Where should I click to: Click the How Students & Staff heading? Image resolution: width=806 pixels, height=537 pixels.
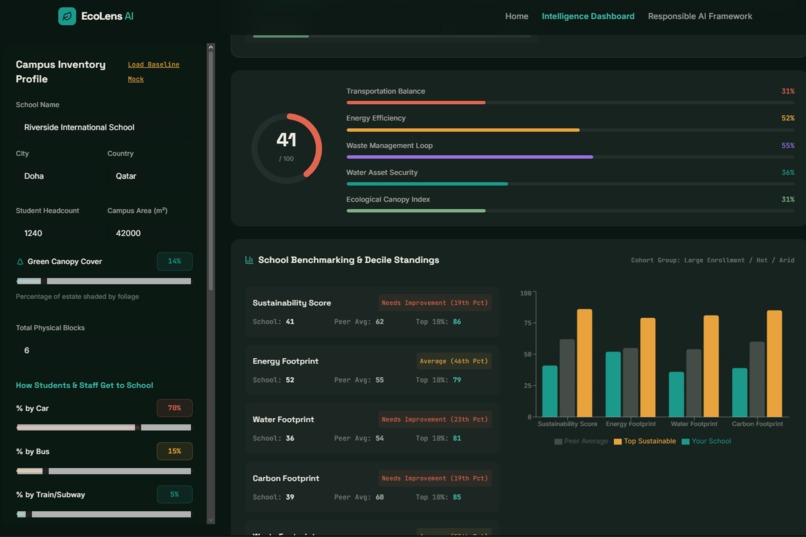click(84, 385)
